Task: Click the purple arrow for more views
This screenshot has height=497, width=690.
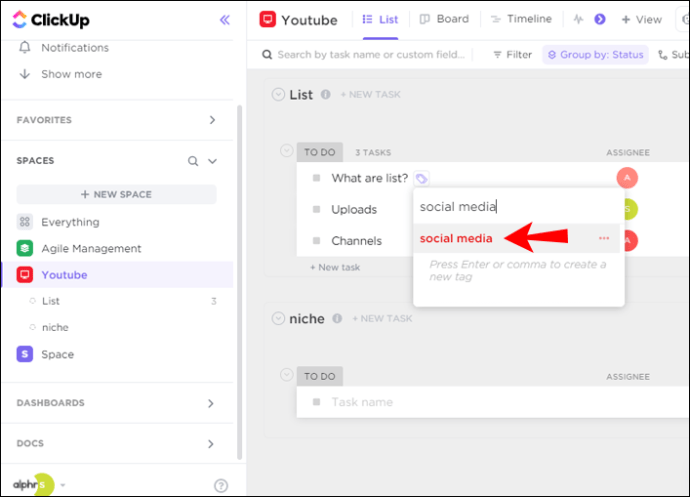Action: pos(600,19)
